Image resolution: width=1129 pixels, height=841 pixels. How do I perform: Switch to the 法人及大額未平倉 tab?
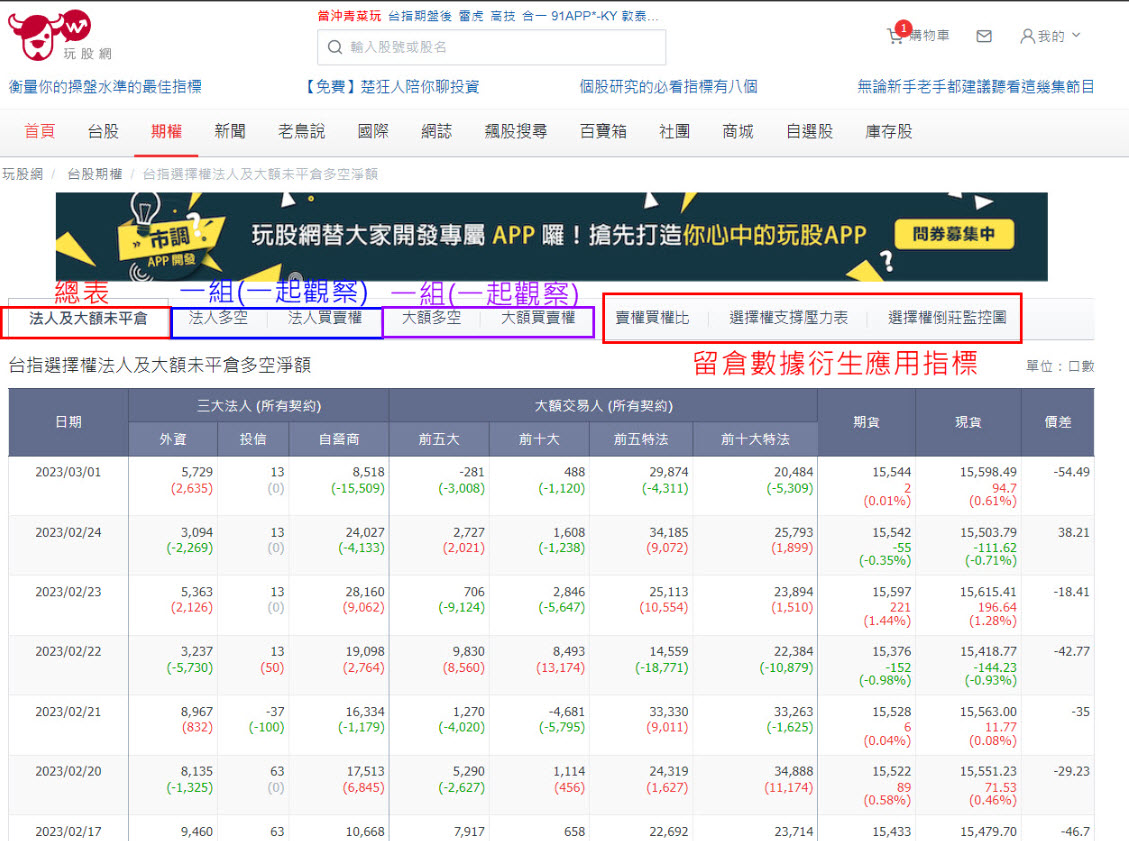[x=87, y=322]
